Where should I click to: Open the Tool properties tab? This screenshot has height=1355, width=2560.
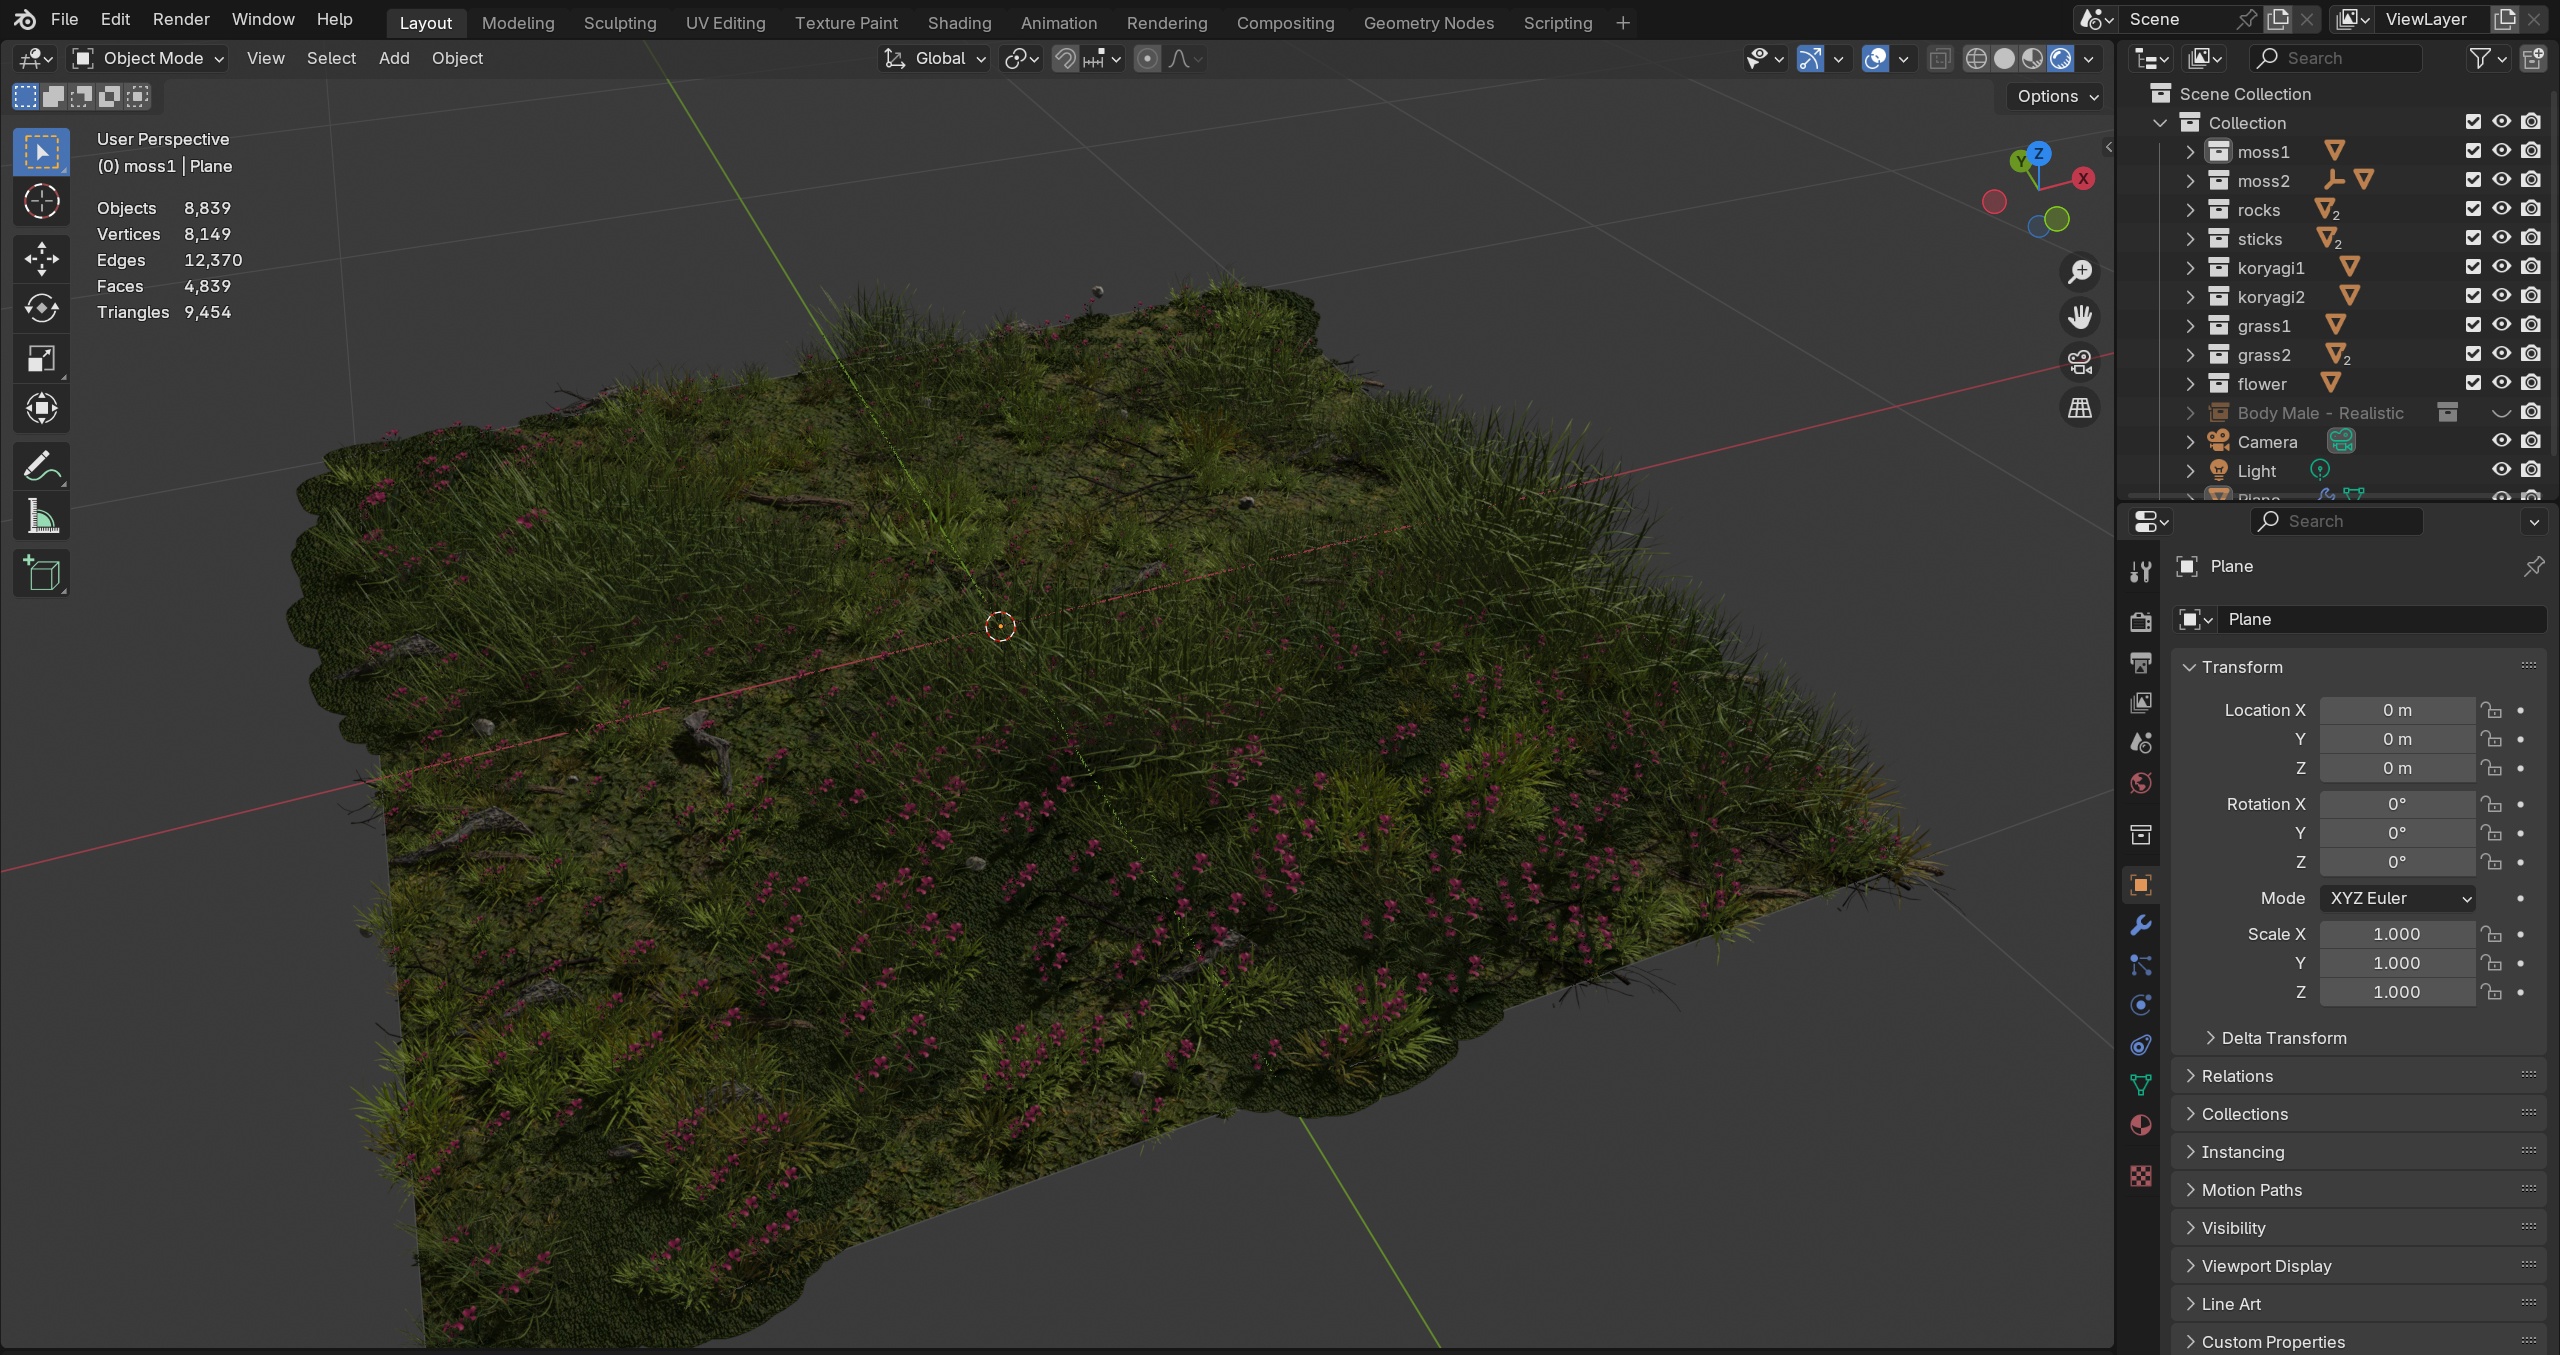click(x=2140, y=571)
